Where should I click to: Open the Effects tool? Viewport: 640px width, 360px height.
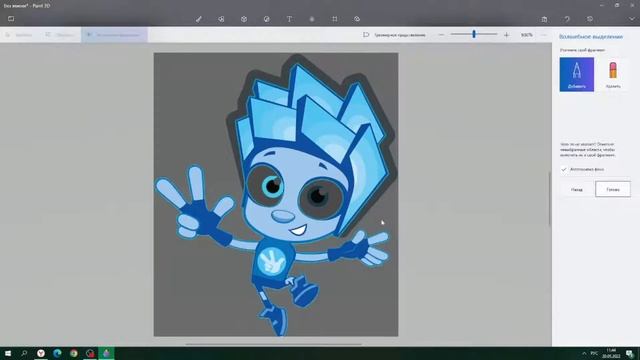(312, 19)
